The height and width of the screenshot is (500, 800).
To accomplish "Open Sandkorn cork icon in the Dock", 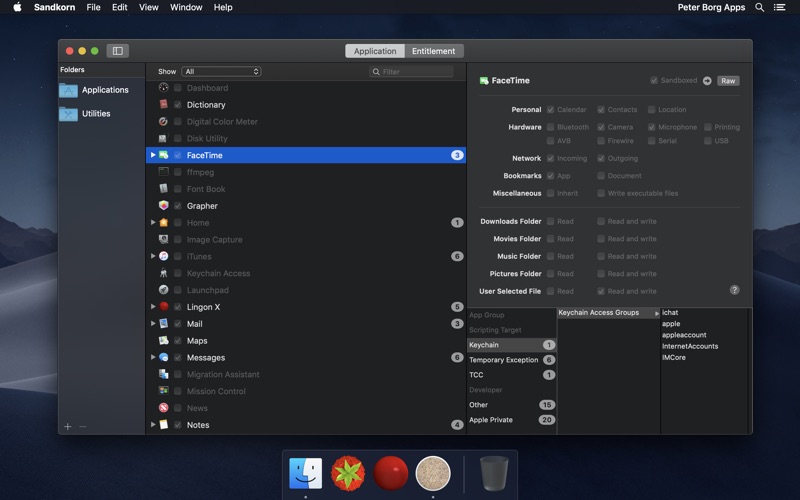I will click(x=433, y=473).
